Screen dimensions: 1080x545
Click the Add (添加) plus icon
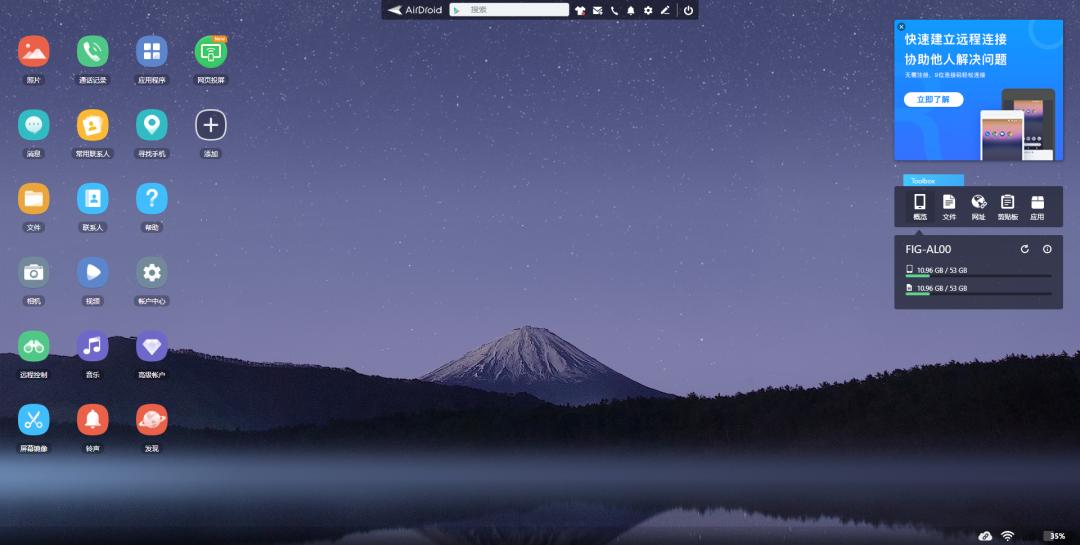pyautogui.click(x=211, y=125)
